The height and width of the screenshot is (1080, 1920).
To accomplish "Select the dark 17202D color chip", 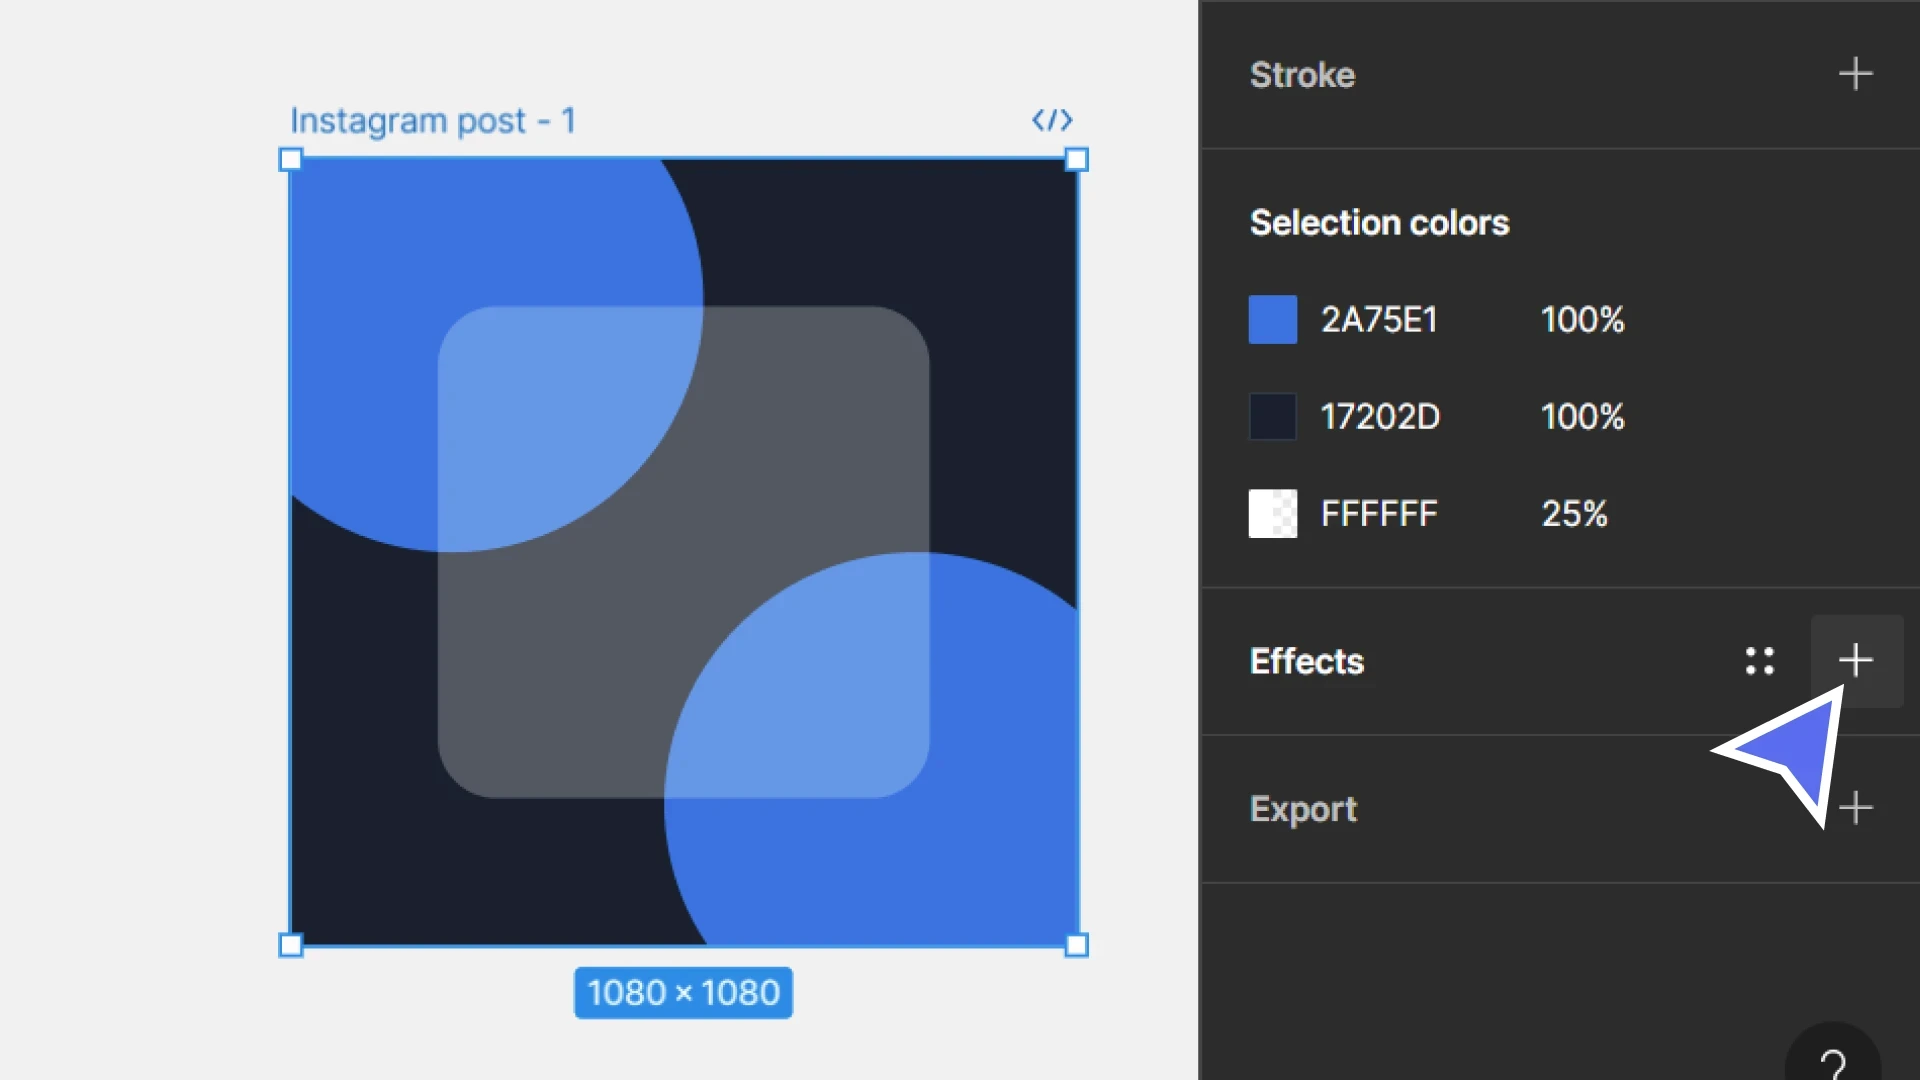I will (x=1272, y=416).
